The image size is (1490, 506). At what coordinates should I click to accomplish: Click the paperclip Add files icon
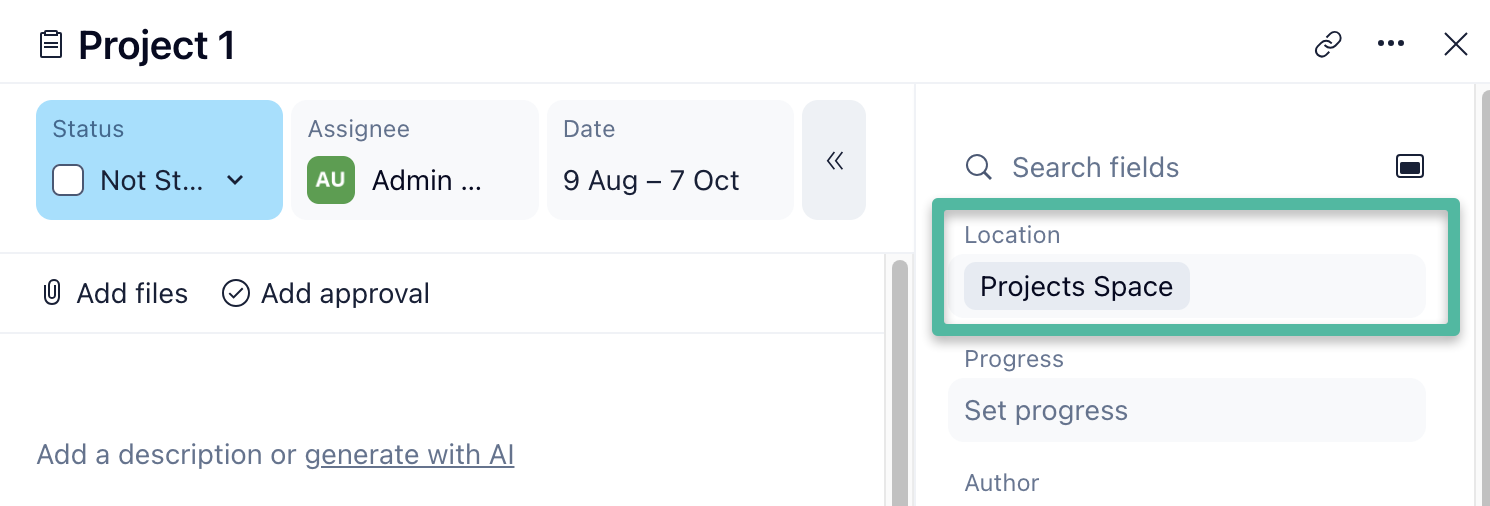coord(52,293)
